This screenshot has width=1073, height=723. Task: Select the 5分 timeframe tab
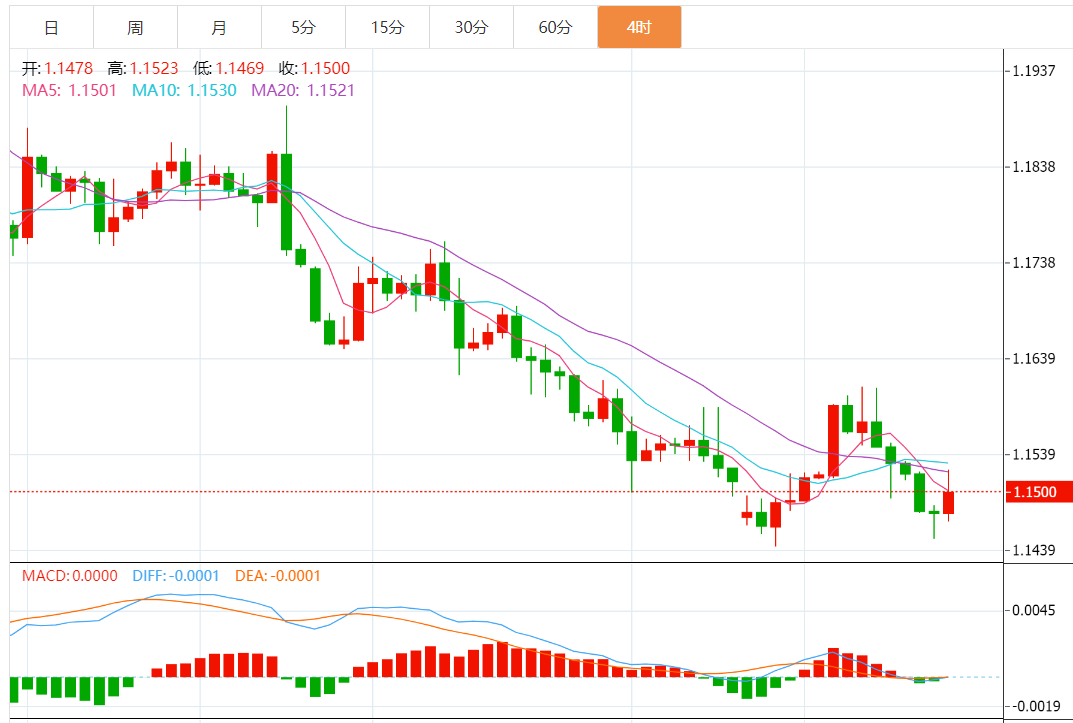[304, 27]
